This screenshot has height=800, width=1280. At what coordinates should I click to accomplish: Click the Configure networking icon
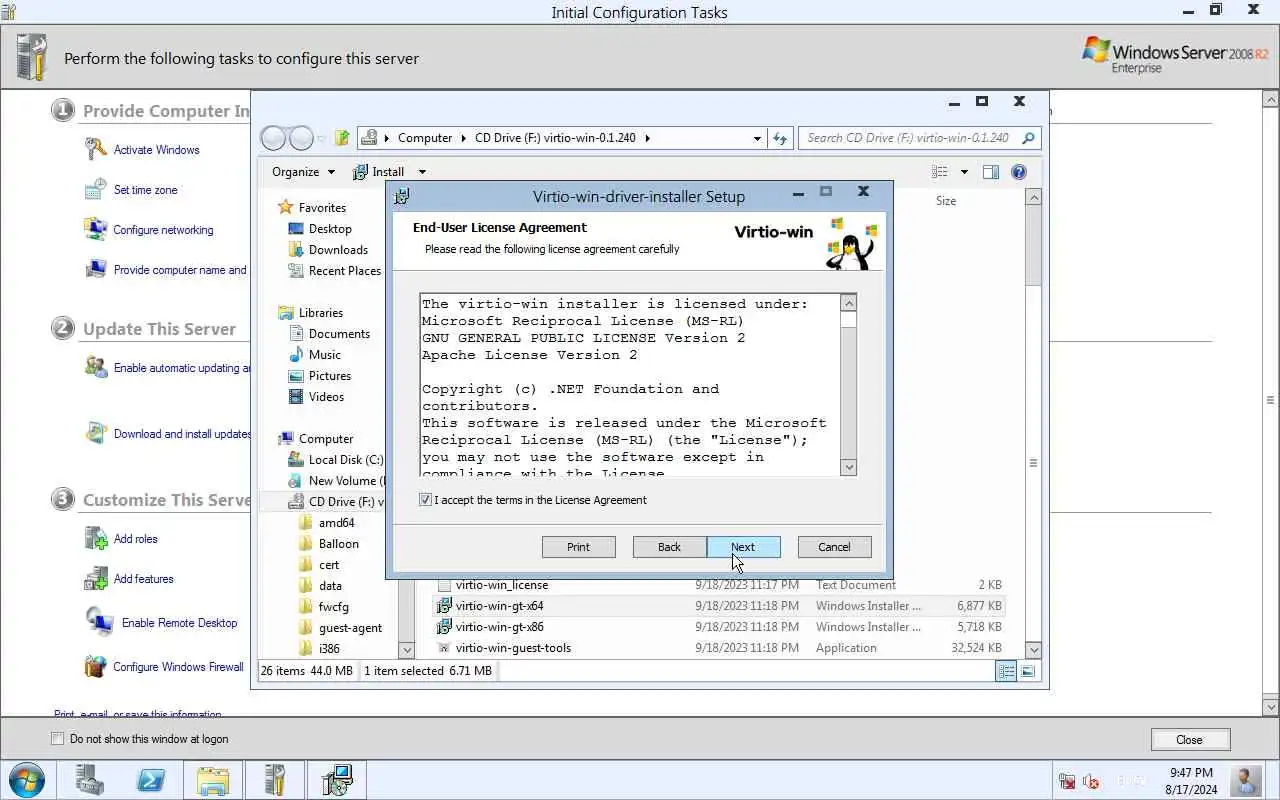[96, 229]
